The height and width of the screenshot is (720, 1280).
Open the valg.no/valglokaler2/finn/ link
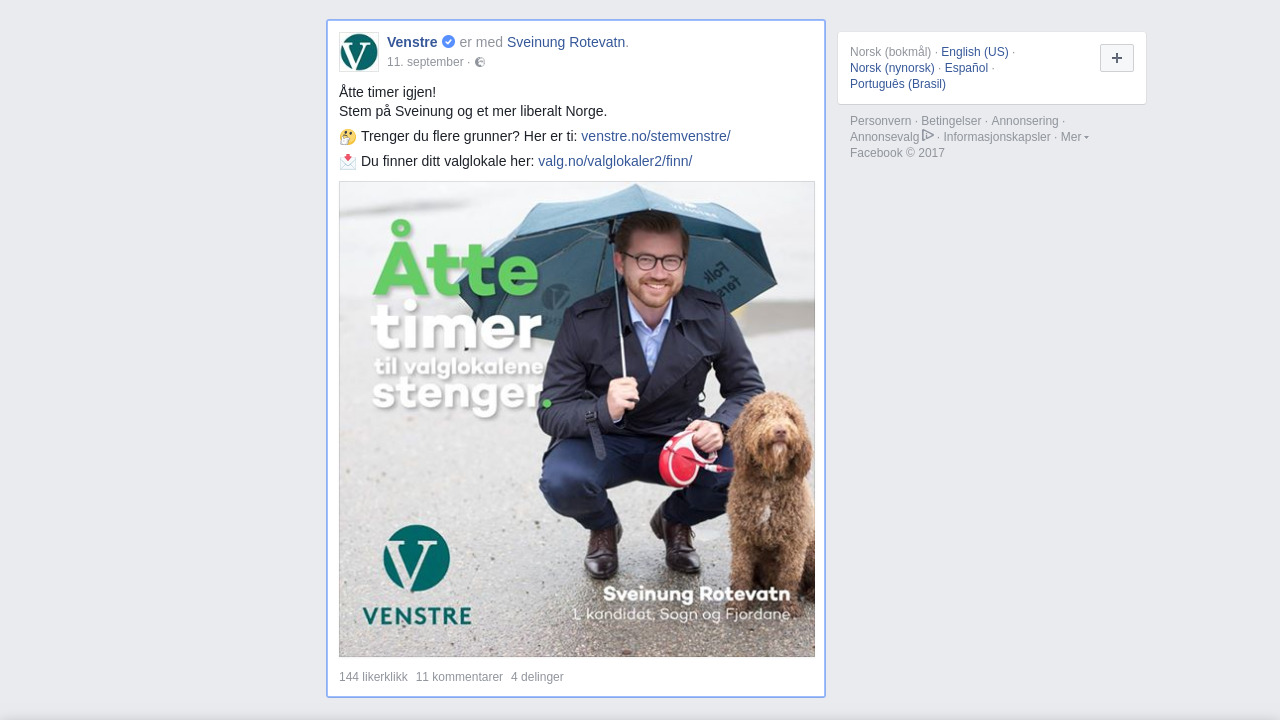pos(615,161)
